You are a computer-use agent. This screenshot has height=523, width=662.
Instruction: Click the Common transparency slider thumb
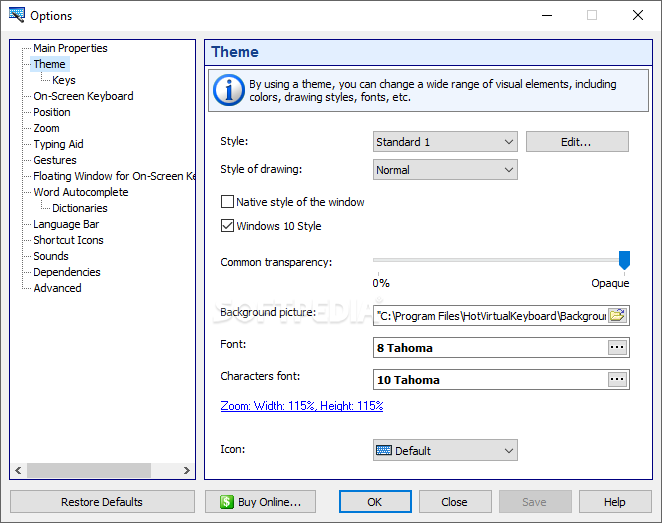tap(624, 260)
